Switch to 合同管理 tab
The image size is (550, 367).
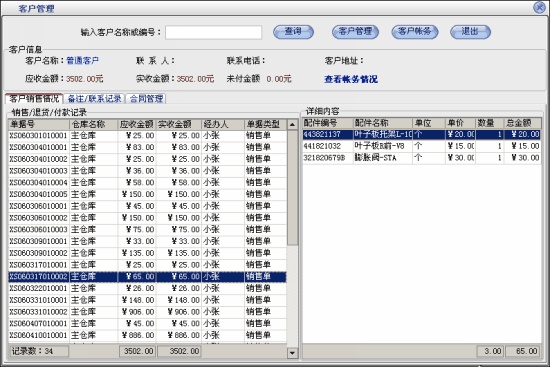point(146,99)
